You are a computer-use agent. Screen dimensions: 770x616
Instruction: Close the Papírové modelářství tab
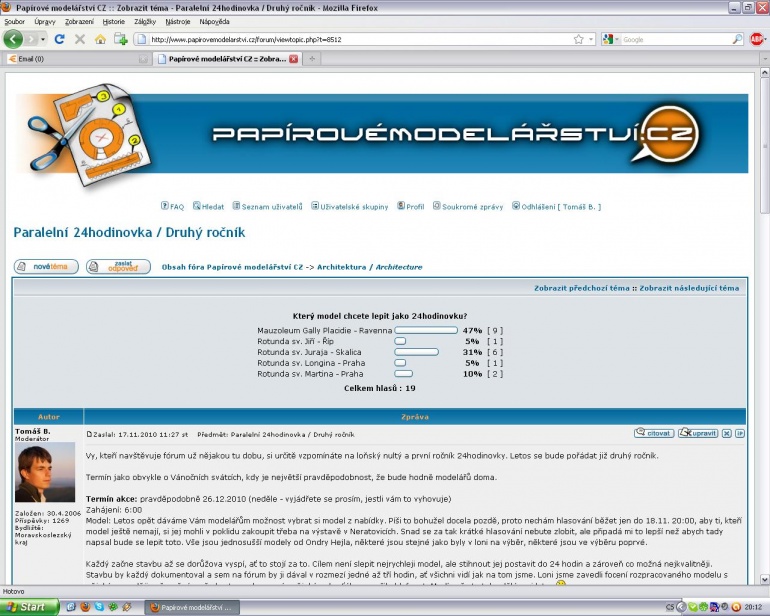click(x=293, y=59)
